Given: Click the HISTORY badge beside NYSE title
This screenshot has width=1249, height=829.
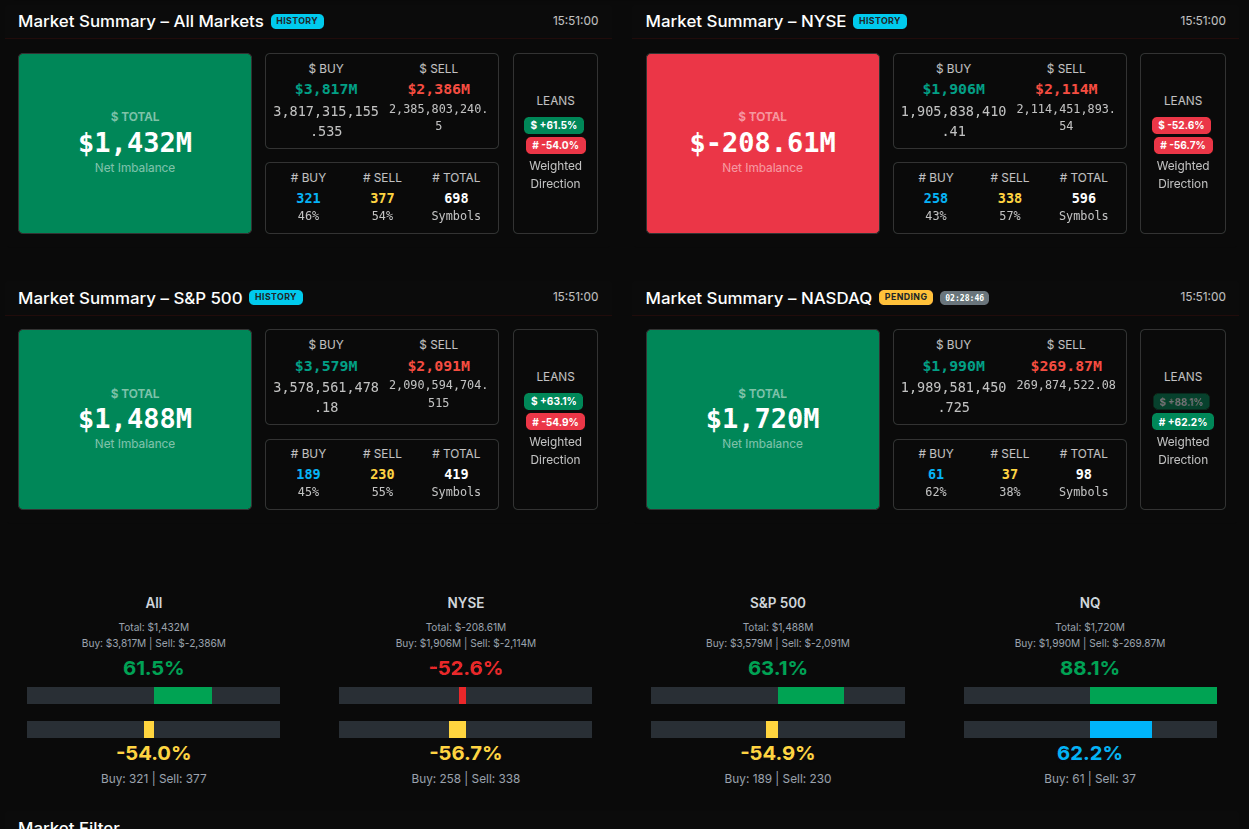Looking at the screenshot, I should tap(879, 21).
